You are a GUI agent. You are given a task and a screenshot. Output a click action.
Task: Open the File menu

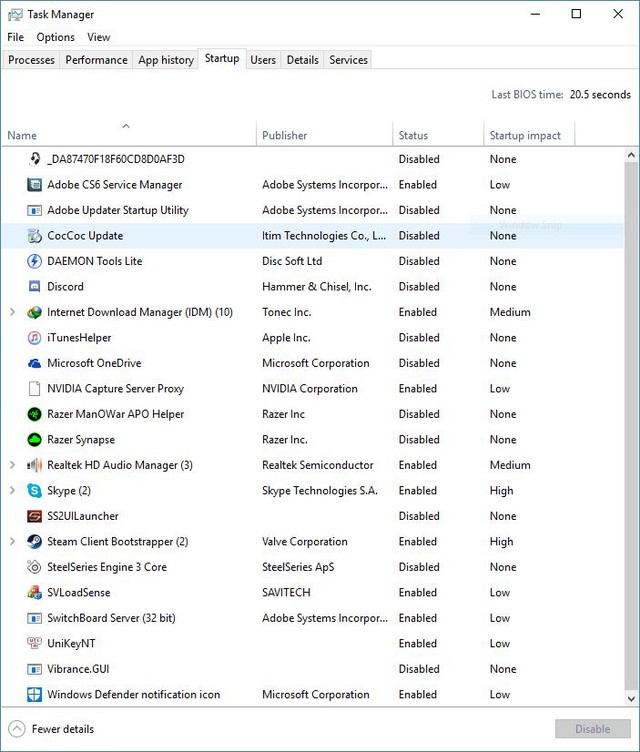(15, 37)
